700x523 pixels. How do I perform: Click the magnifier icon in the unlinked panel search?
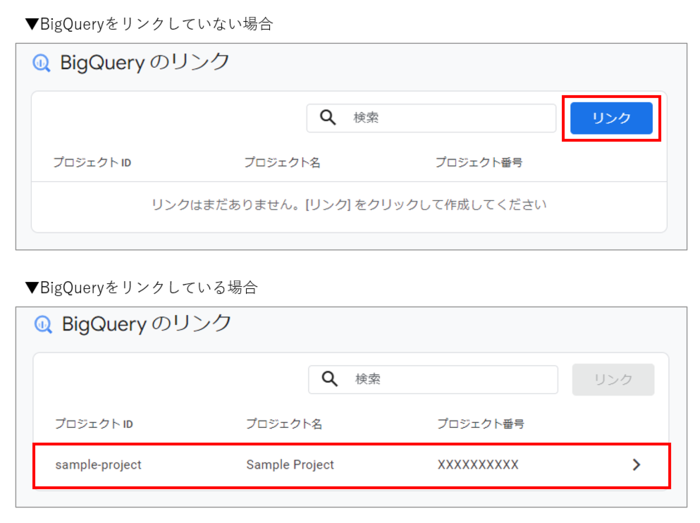click(328, 118)
